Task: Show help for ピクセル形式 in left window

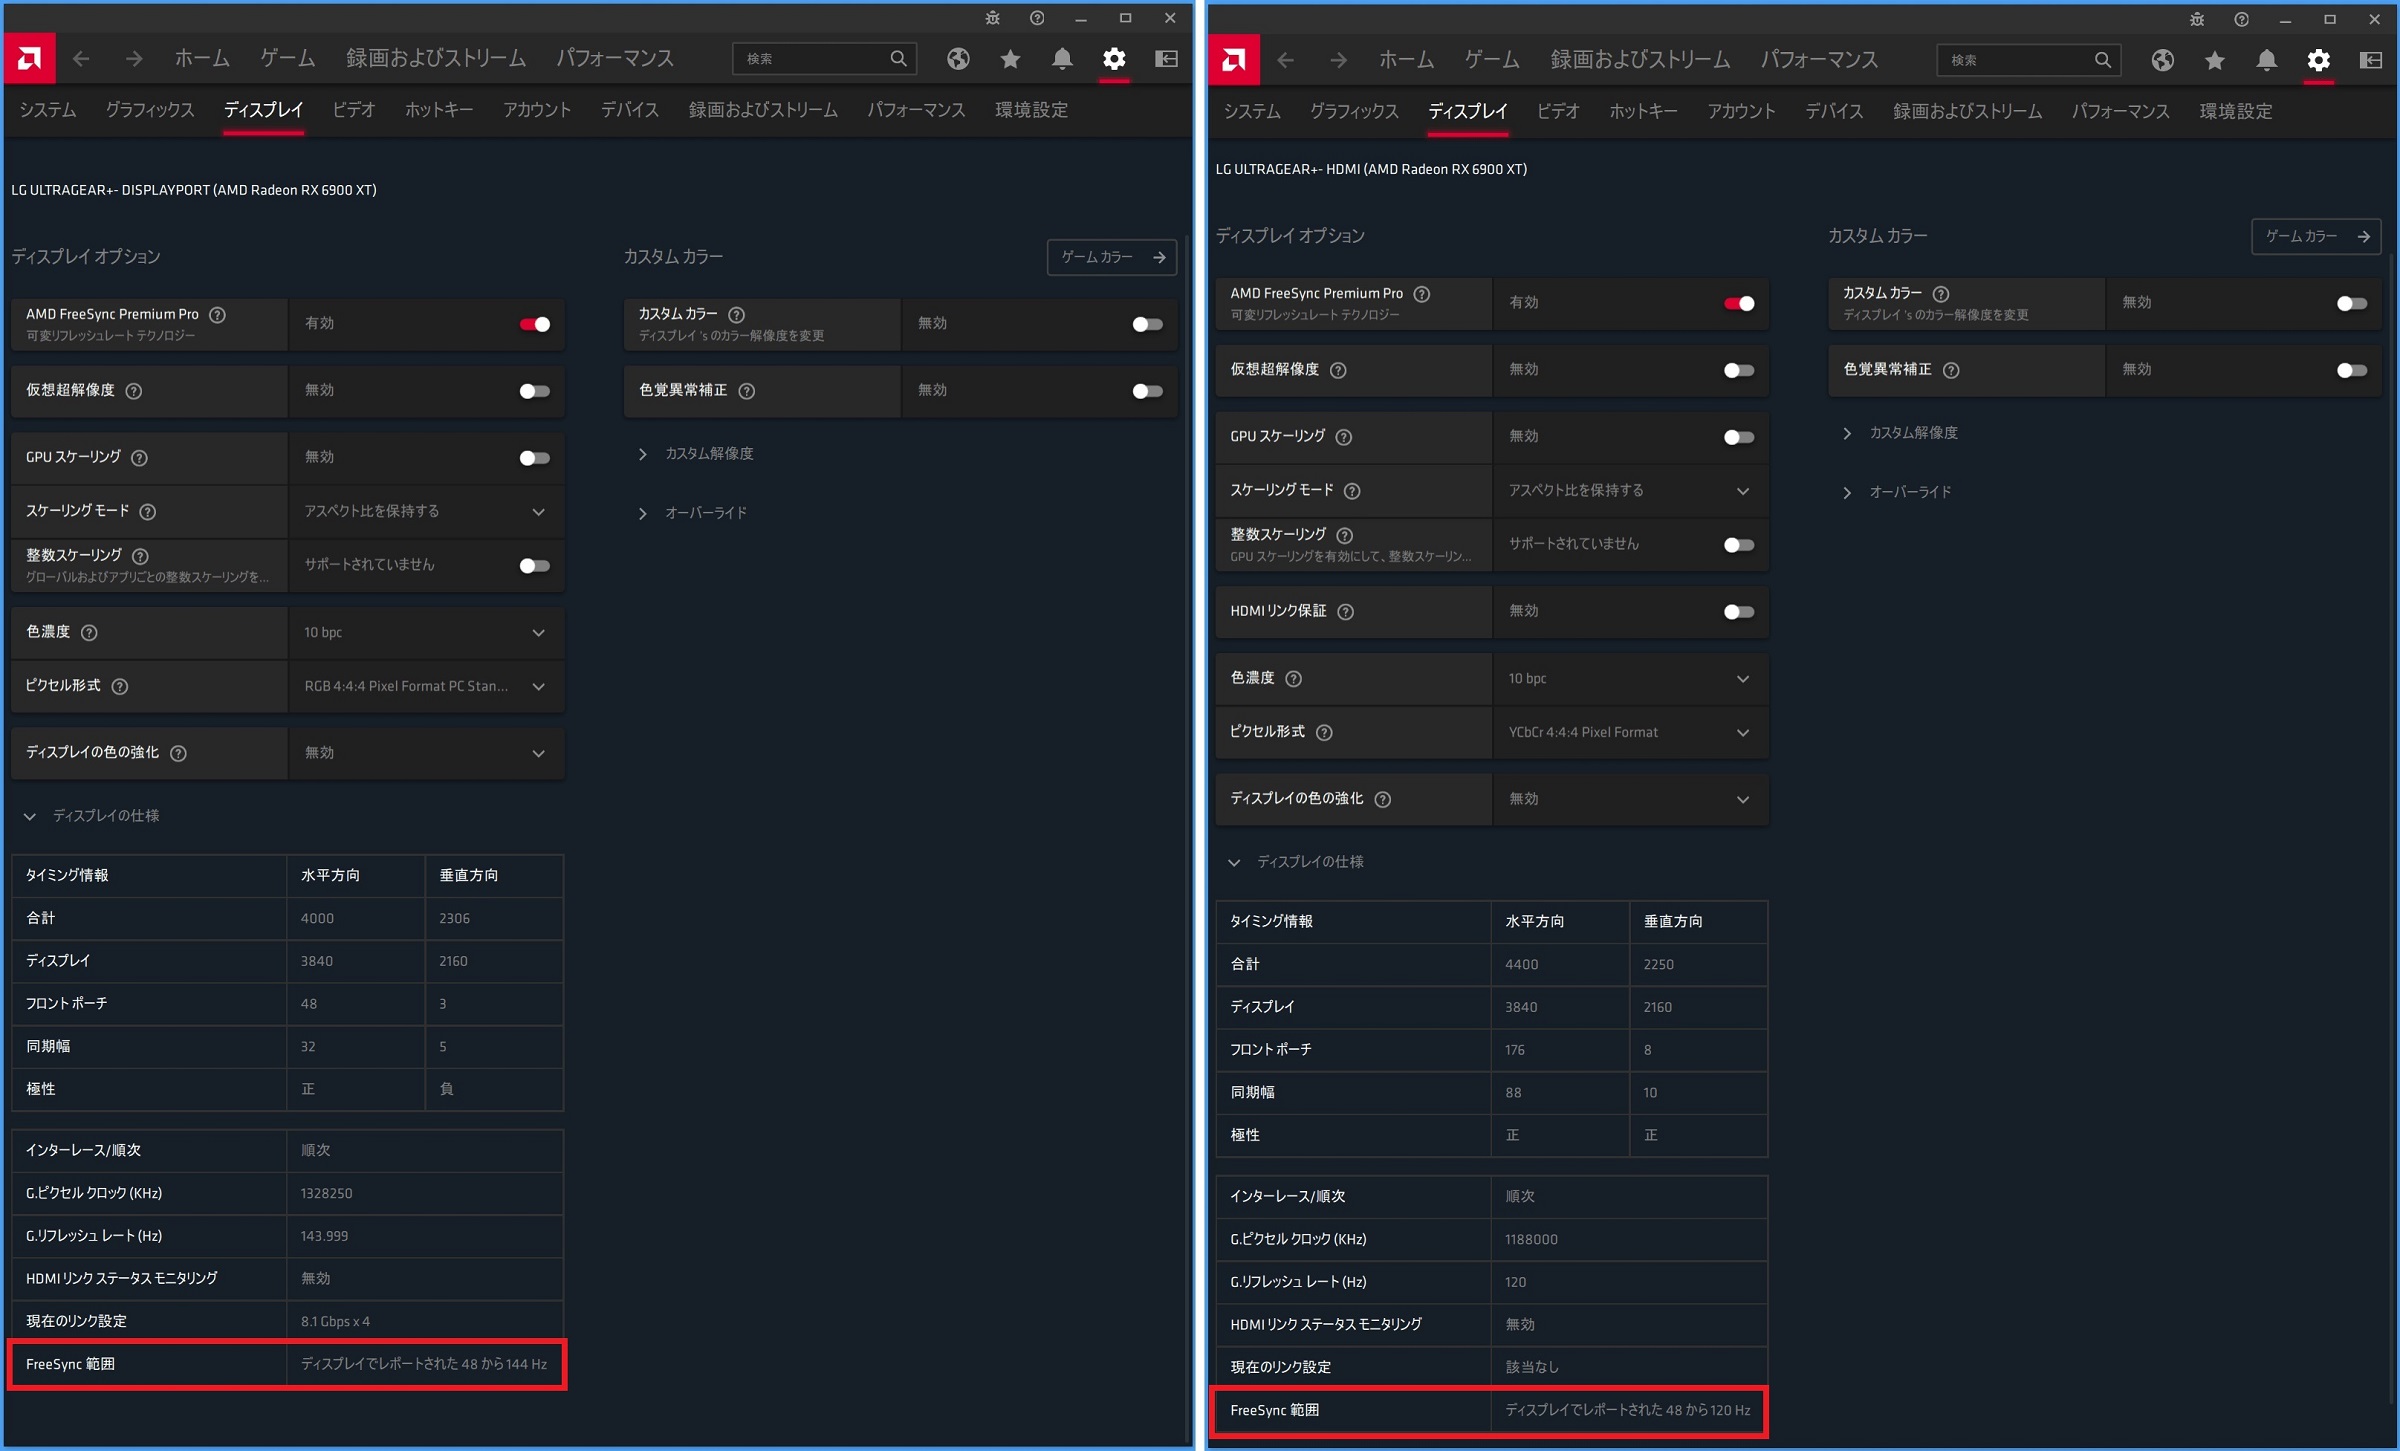Action: click(120, 686)
